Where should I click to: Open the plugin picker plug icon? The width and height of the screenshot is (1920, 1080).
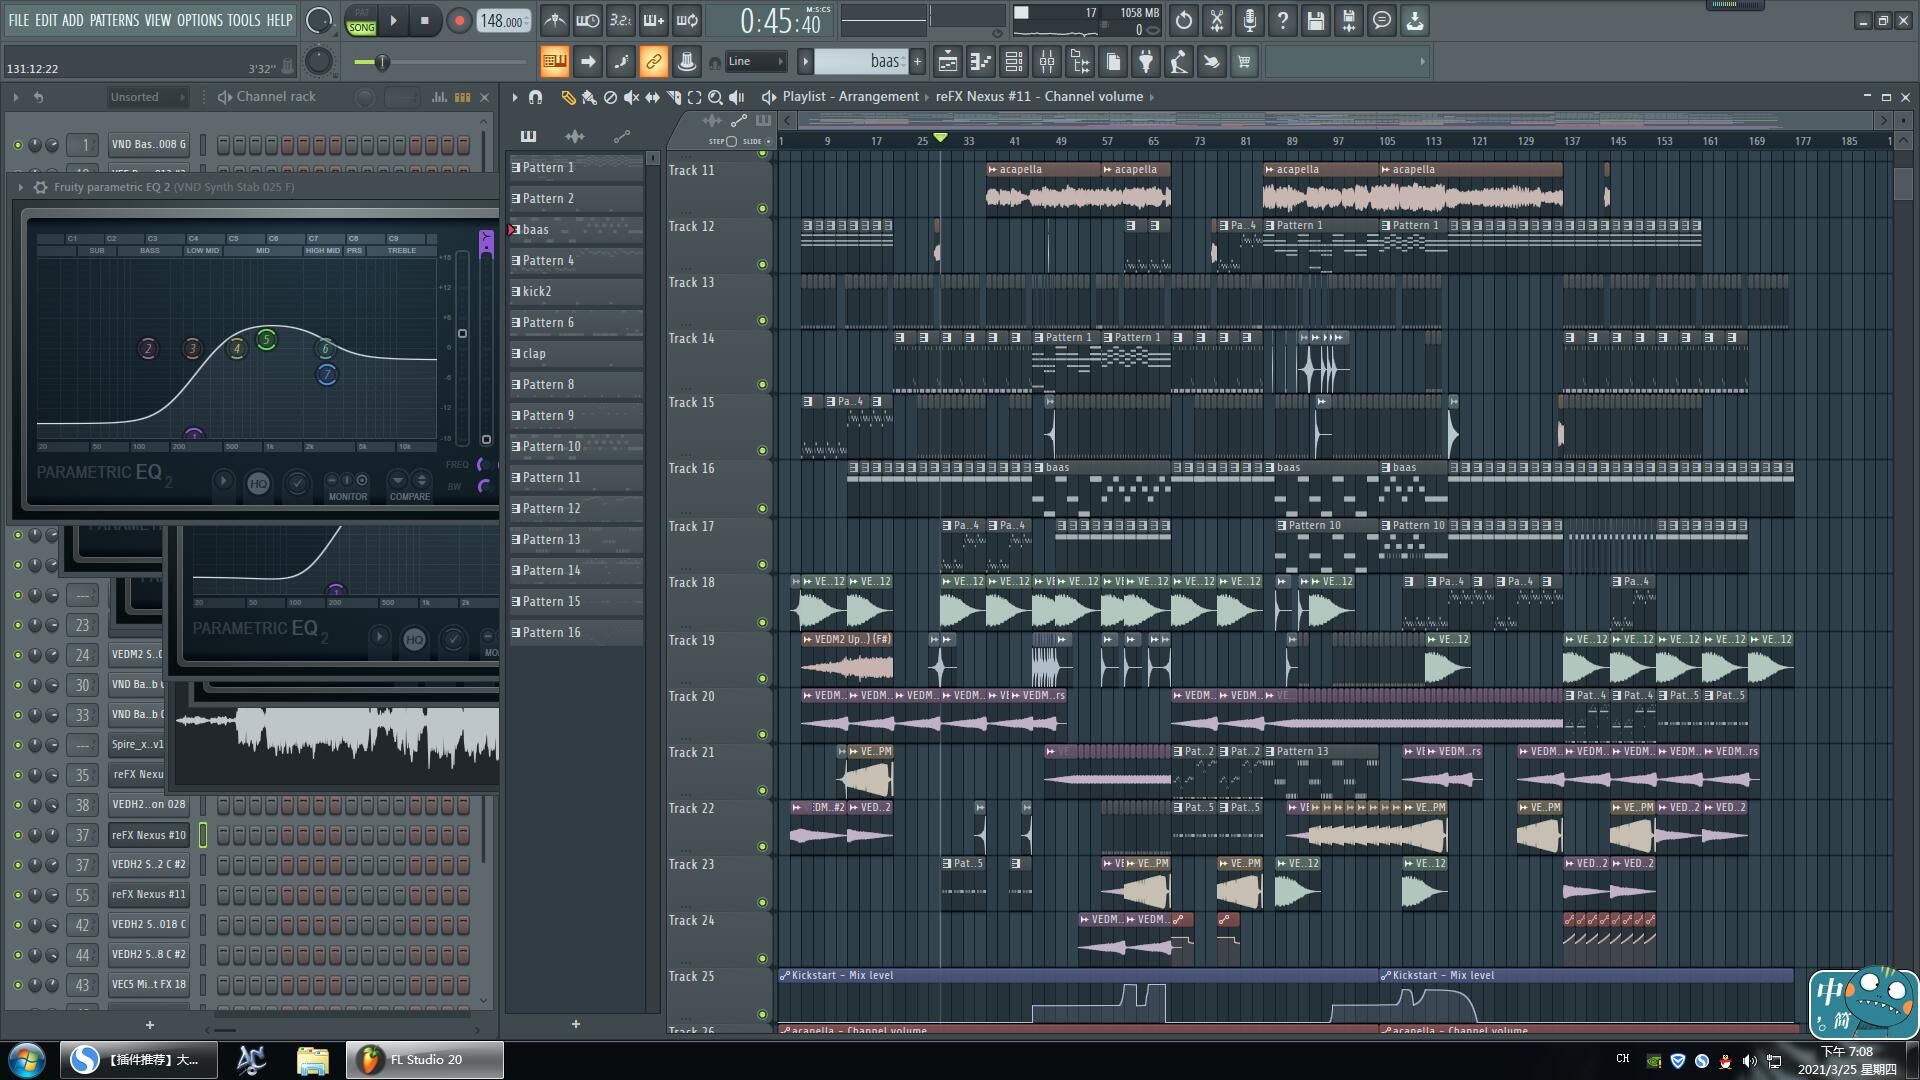(1146, 62)
